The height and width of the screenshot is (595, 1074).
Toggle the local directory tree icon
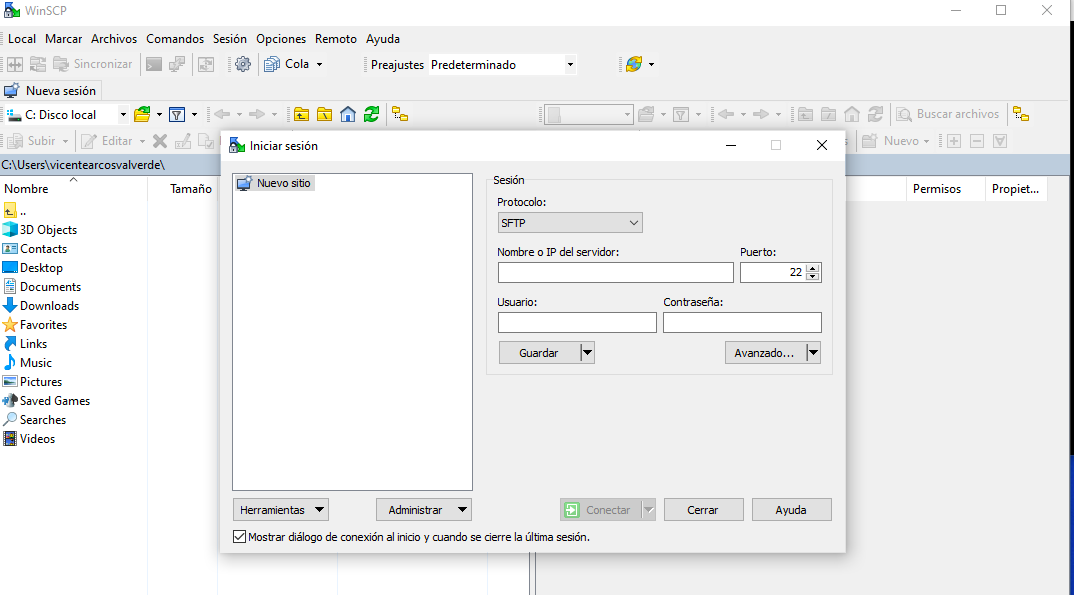click(400, 114)
